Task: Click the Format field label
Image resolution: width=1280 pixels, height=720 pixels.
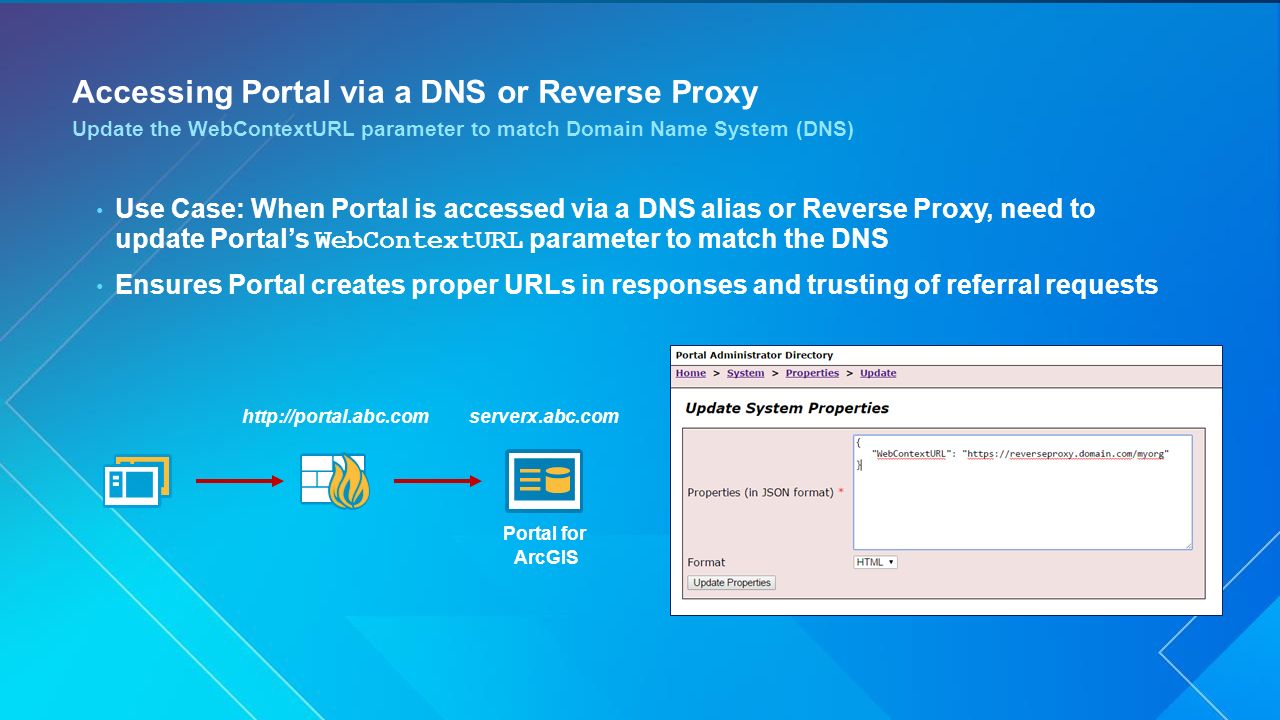Action: tap(706, 562)
